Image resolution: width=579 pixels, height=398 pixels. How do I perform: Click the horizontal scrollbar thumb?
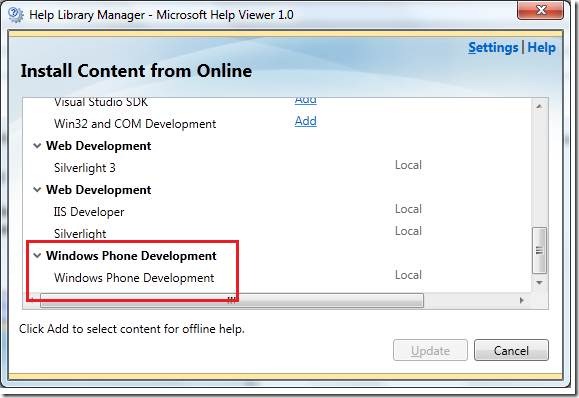point(232,301)
